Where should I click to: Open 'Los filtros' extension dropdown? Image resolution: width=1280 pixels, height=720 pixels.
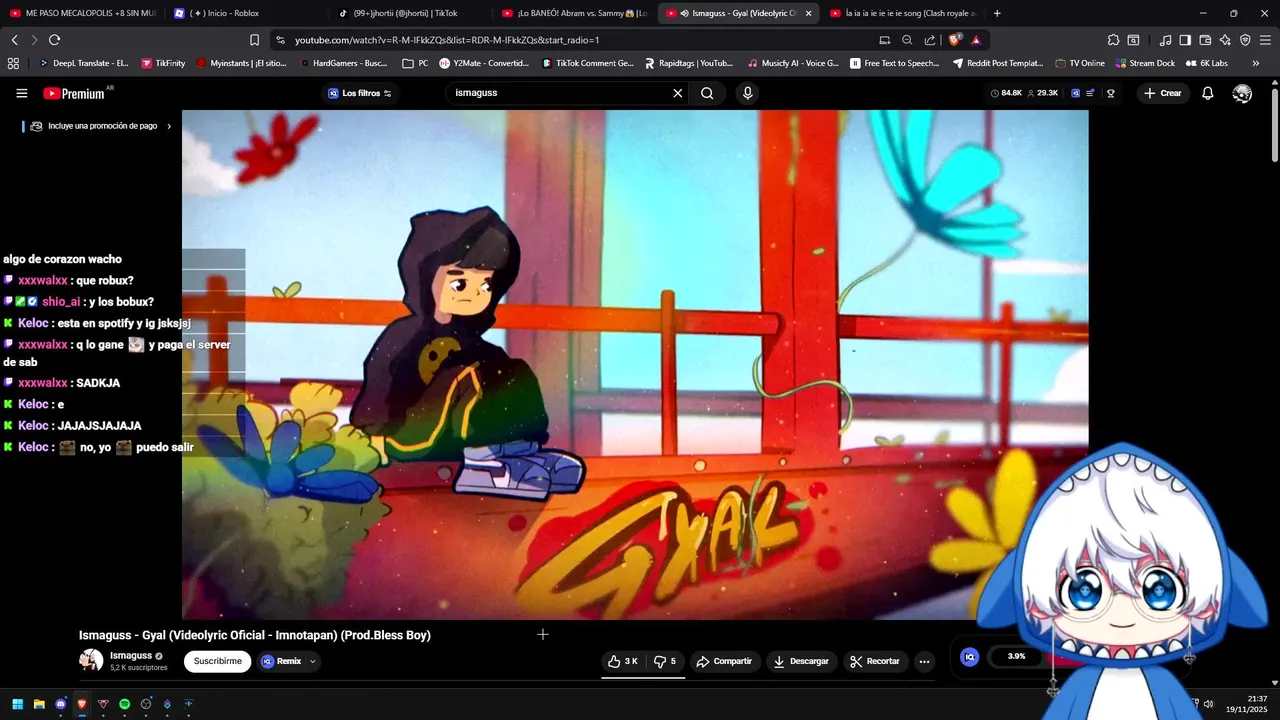pos(360,93)
